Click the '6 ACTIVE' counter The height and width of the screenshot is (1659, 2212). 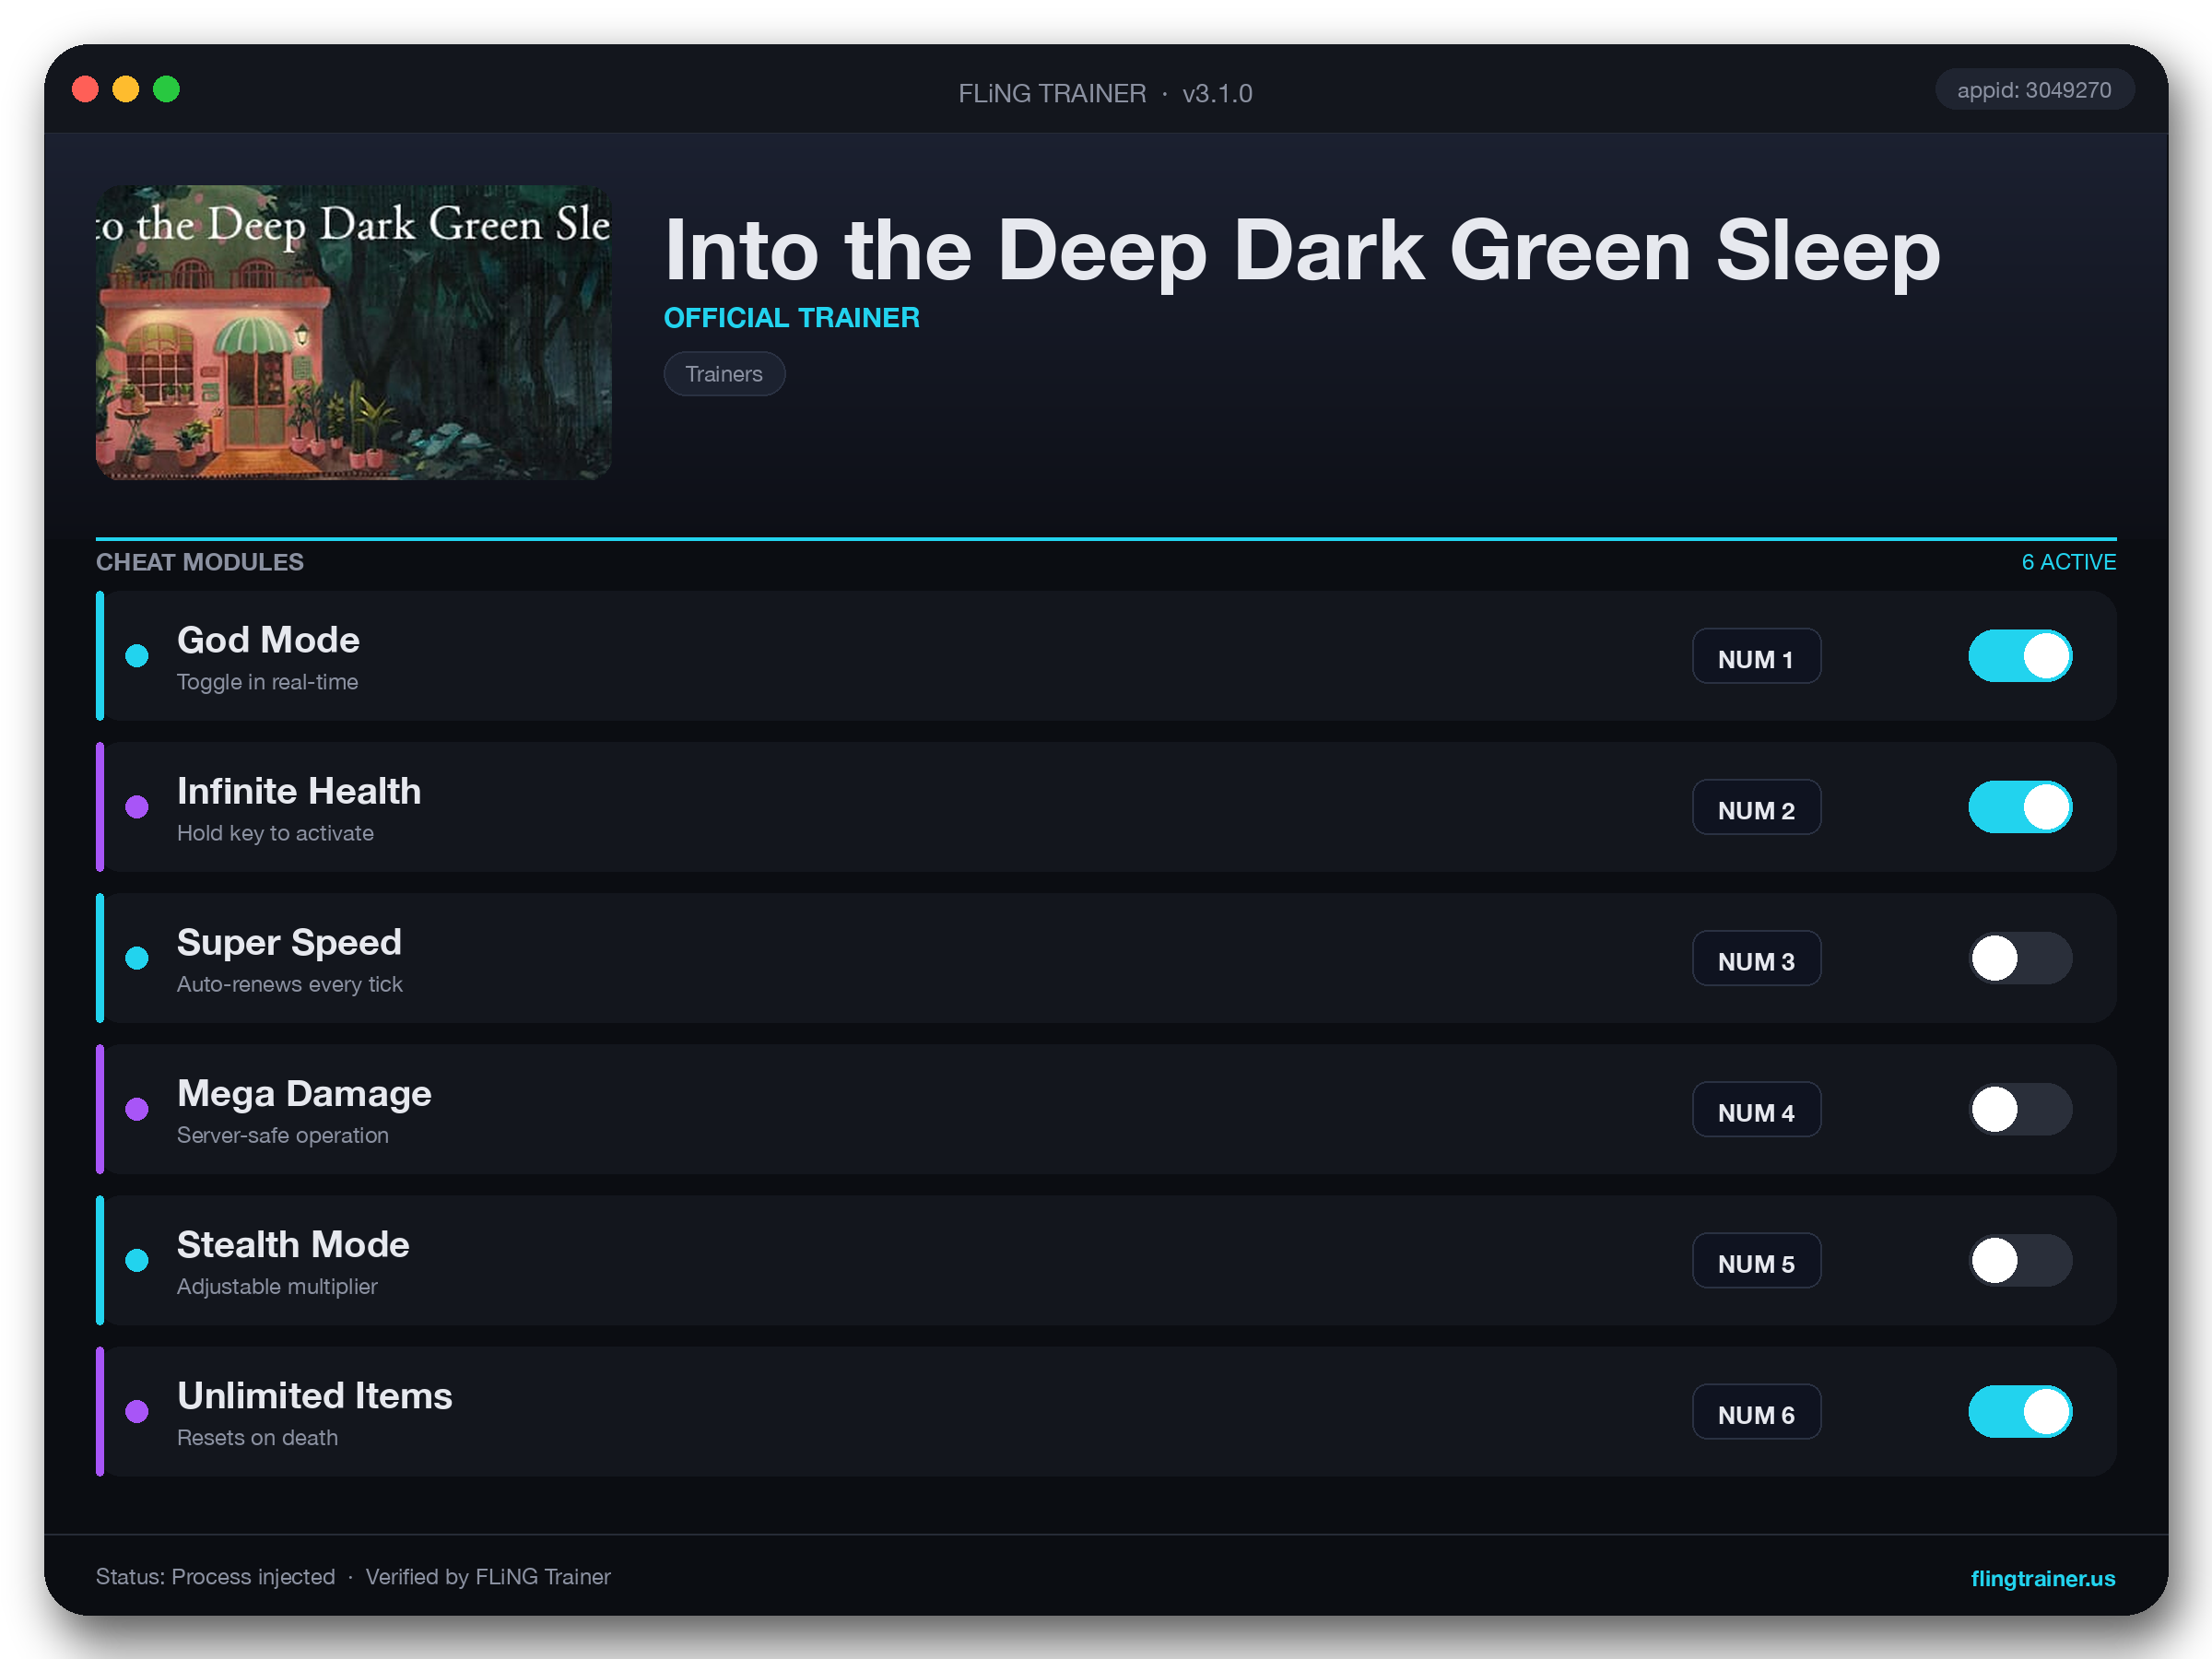pyautogui.click(x=2068, y=562)
